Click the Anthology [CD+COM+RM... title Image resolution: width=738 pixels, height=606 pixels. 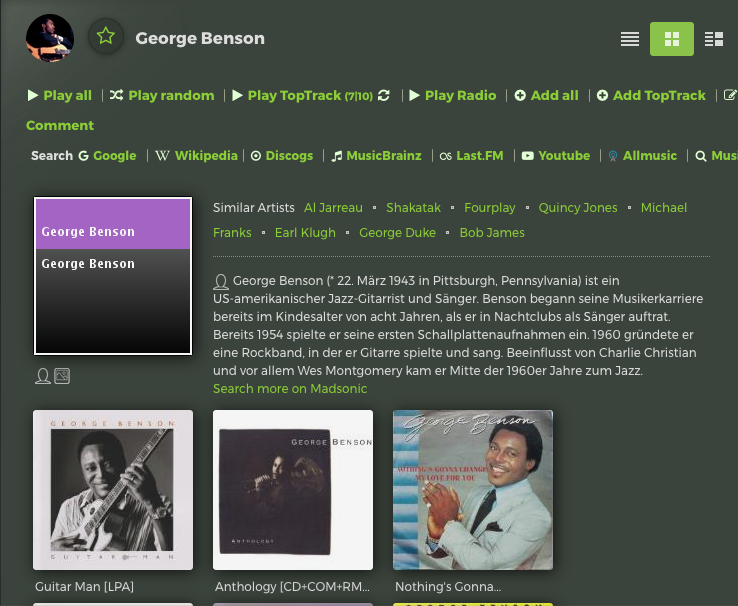point(292,587)
